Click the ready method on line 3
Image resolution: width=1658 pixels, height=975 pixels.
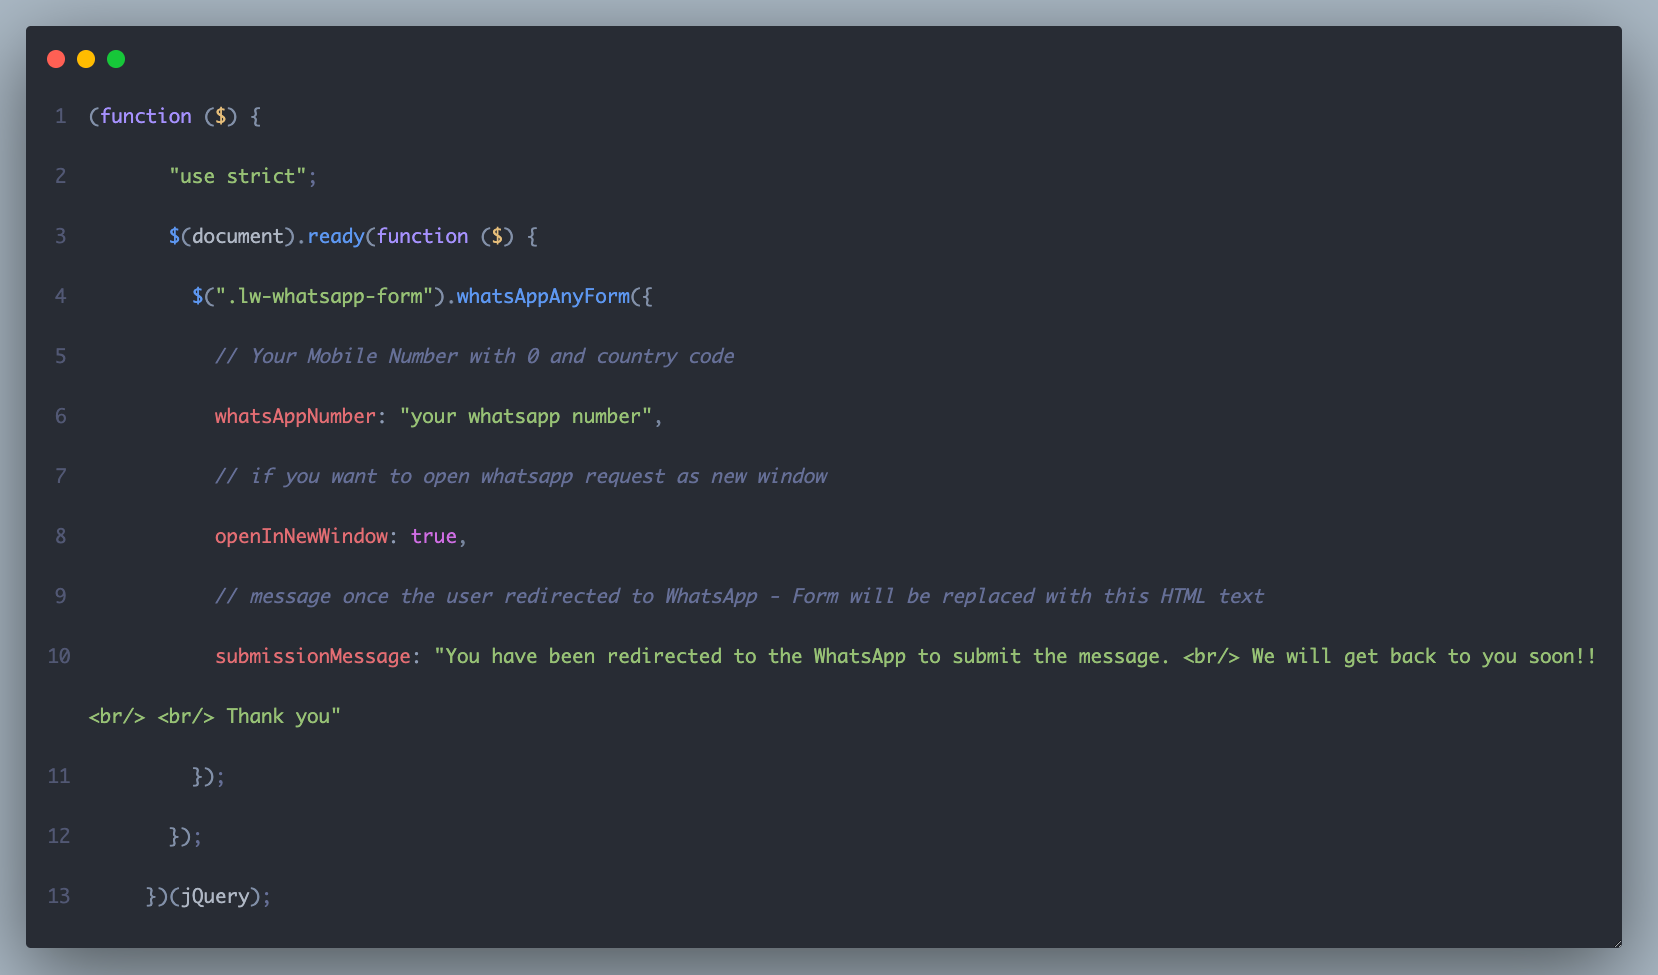[336, 237]
